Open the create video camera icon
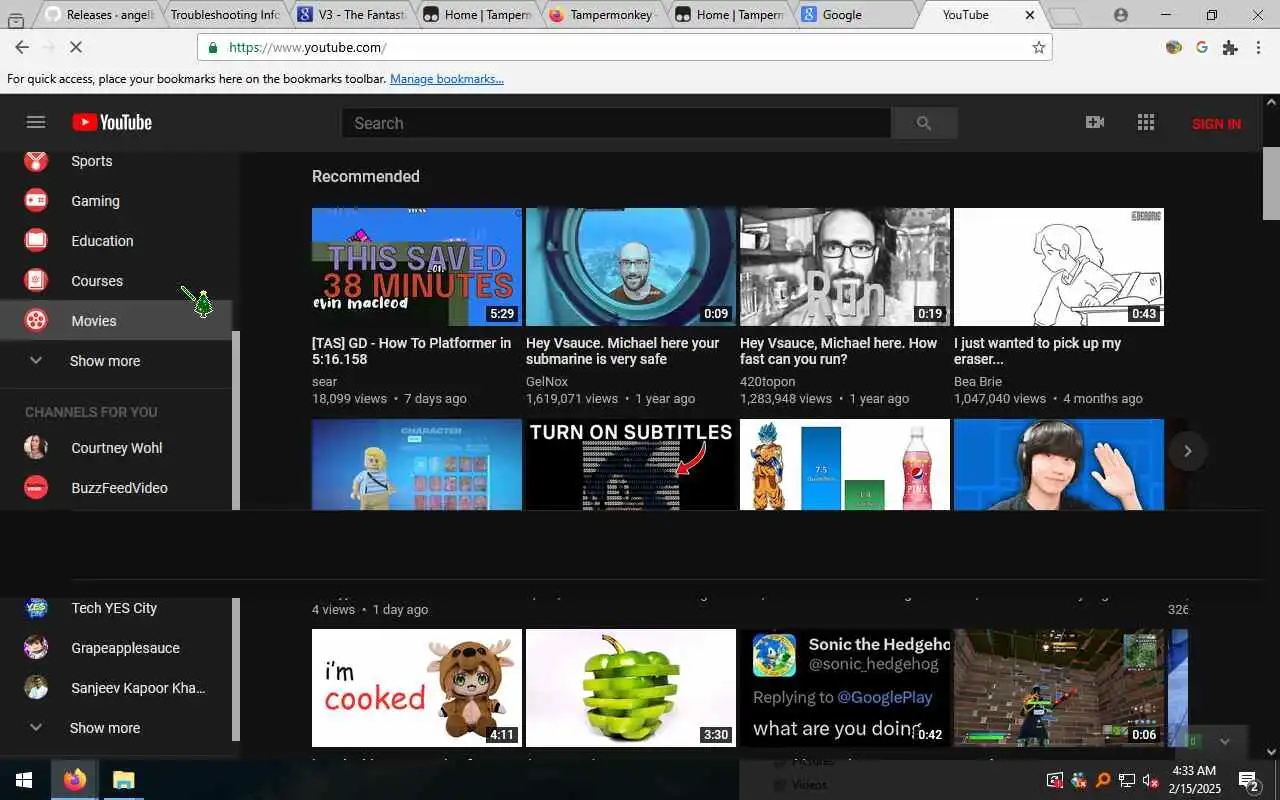 [1095, 122]
